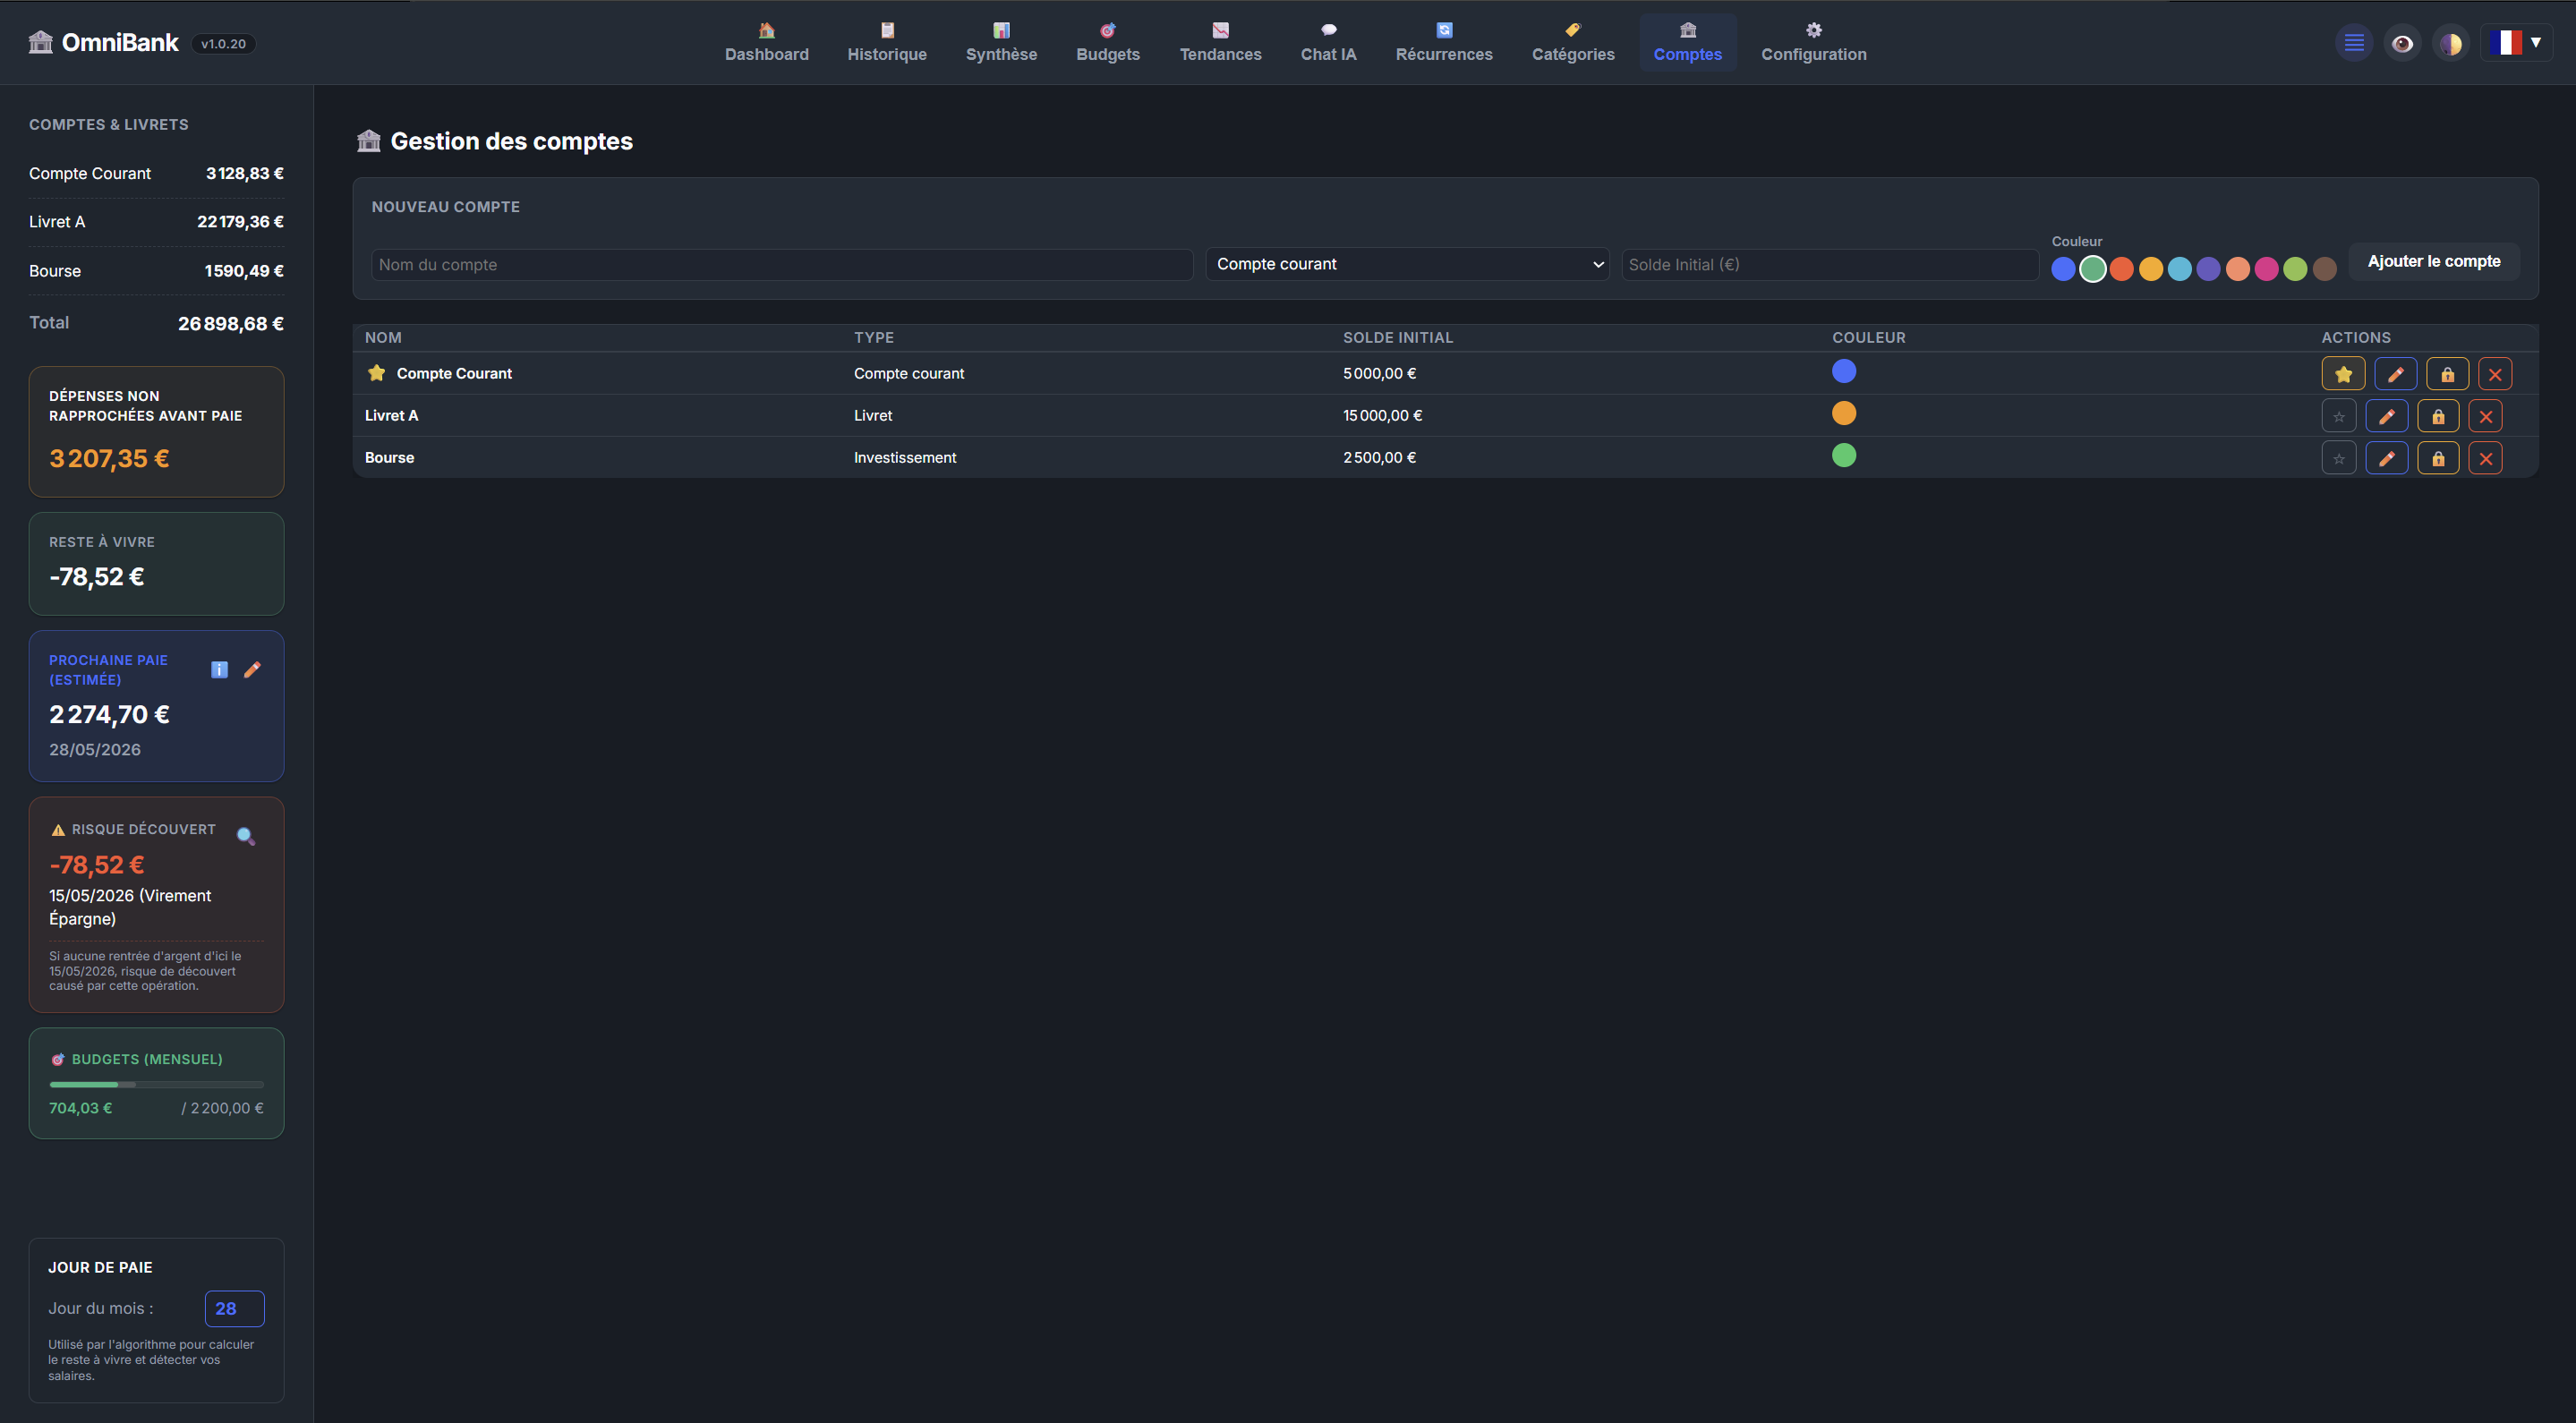
Task: Edit Prochaine Paie with pencil icon
Action: pyautogui.click(x=252, y=670)
